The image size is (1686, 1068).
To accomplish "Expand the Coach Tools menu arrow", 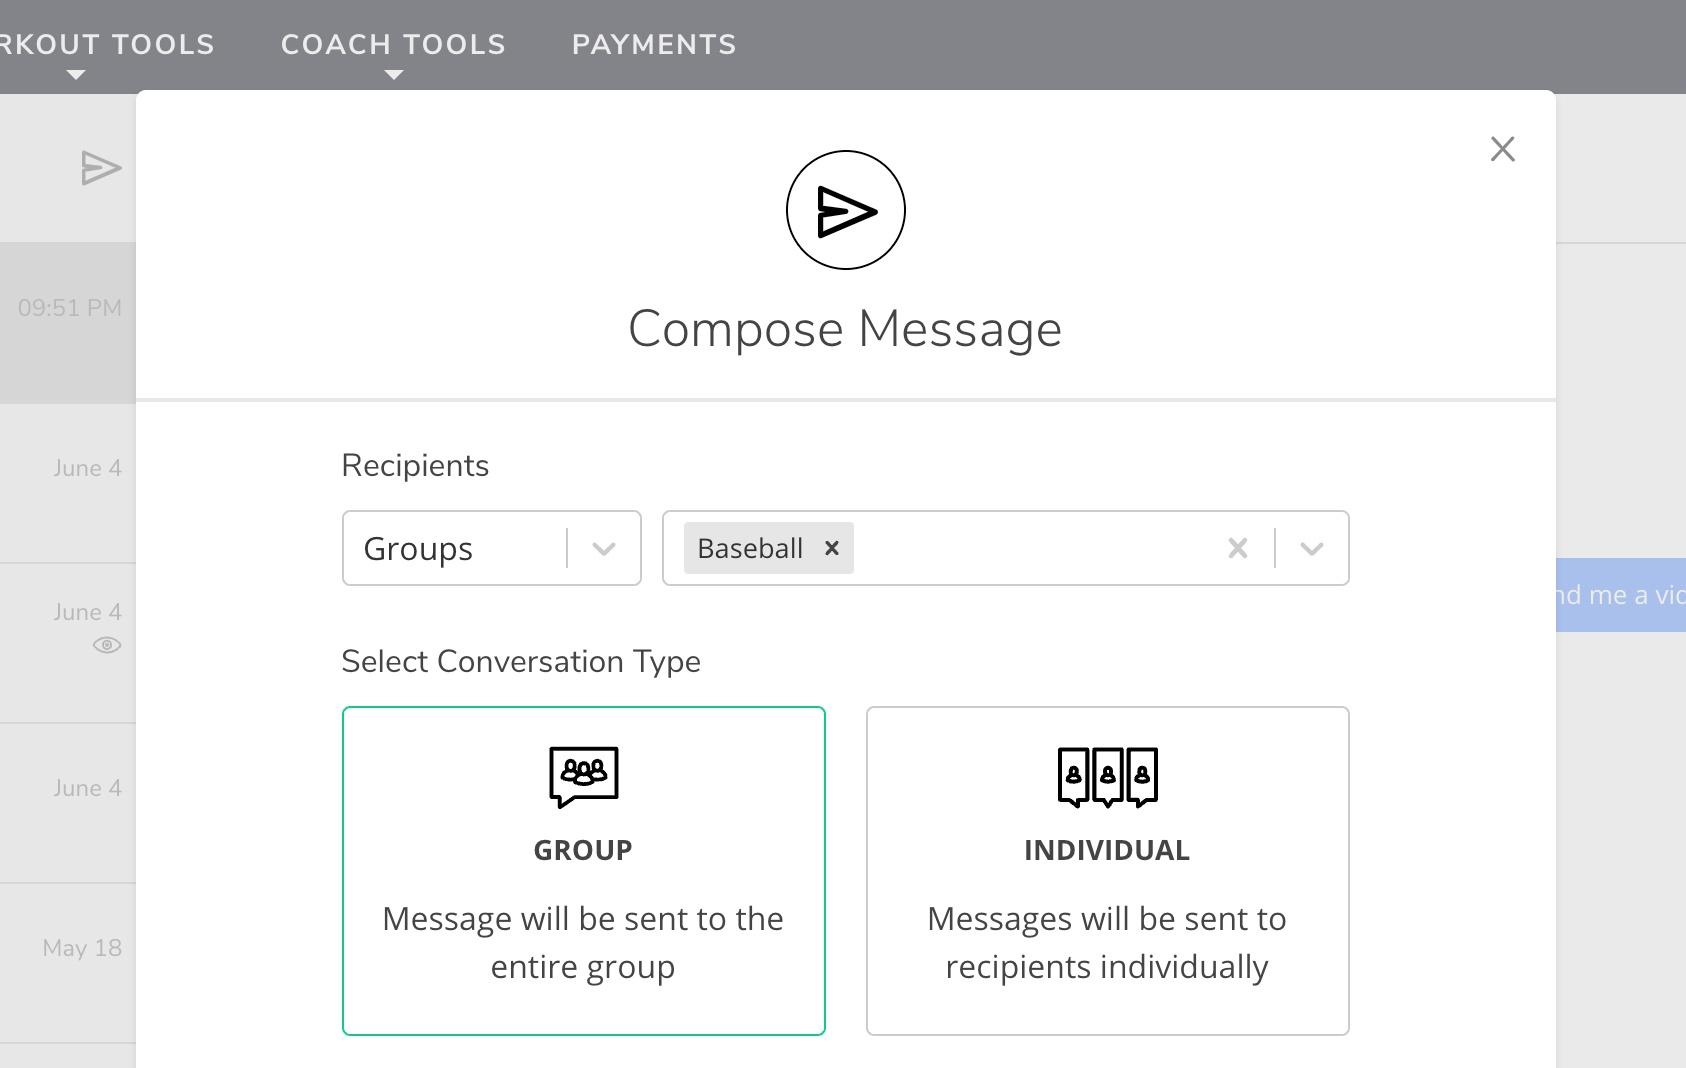I will coord(394,75).
